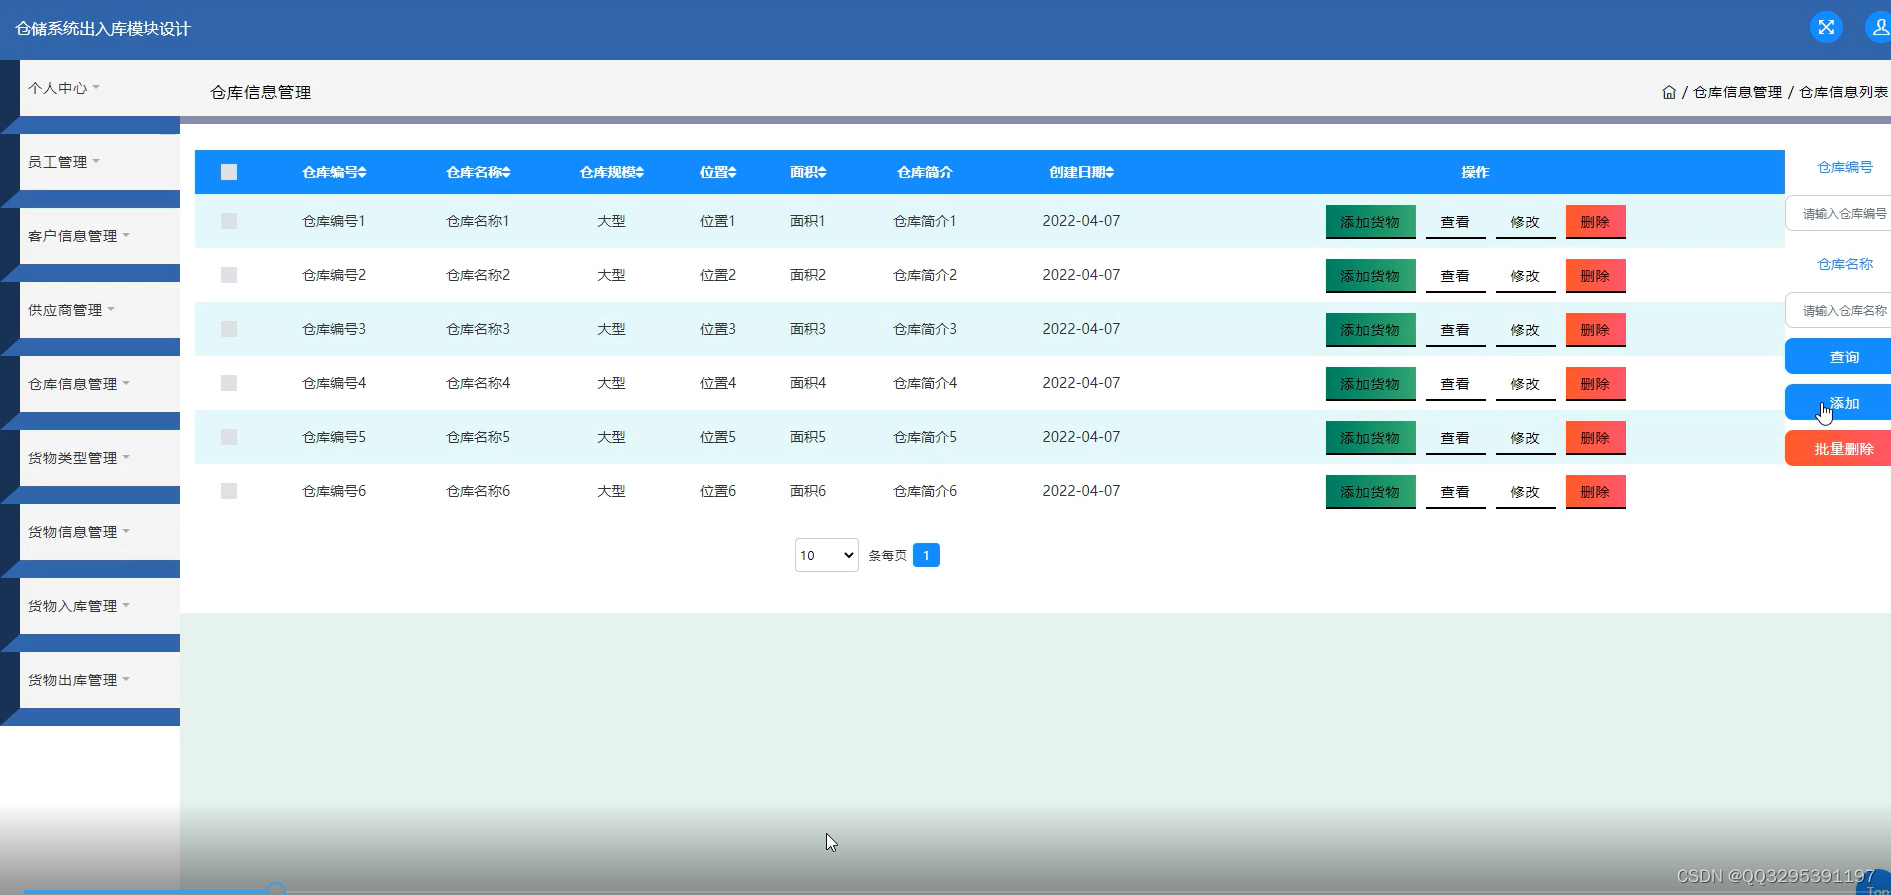Click 修改 for 仓库编号3
The width and height of the screenshot is (1891, 895).
click(1525, 330)
